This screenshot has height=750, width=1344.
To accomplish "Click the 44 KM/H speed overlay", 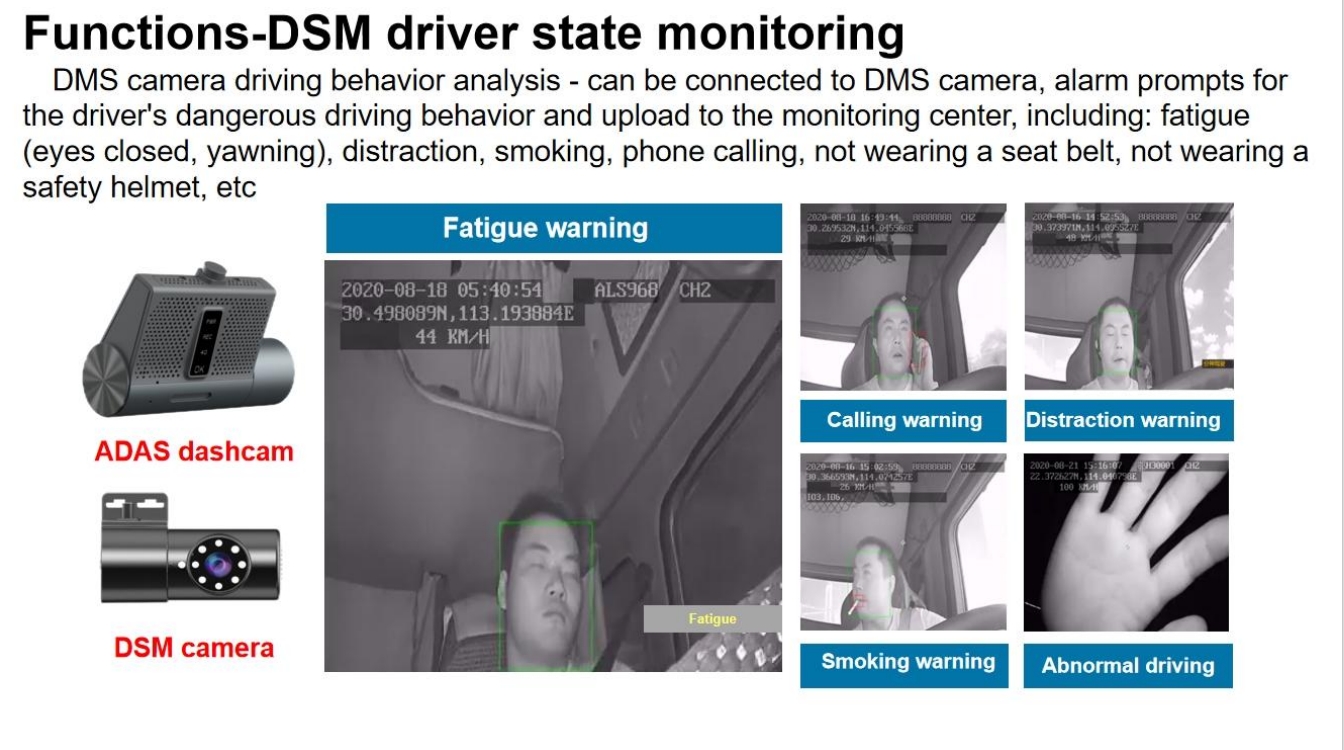I will (453, 337).
